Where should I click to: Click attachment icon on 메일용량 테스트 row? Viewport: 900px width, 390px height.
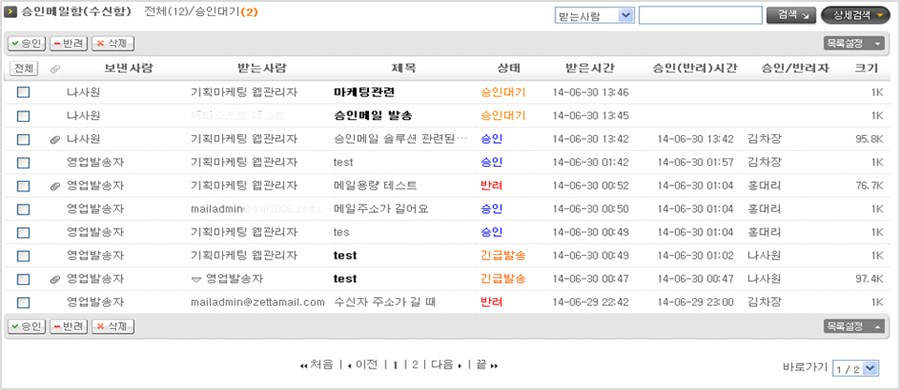pyautogui.click(x=55, y=186)
